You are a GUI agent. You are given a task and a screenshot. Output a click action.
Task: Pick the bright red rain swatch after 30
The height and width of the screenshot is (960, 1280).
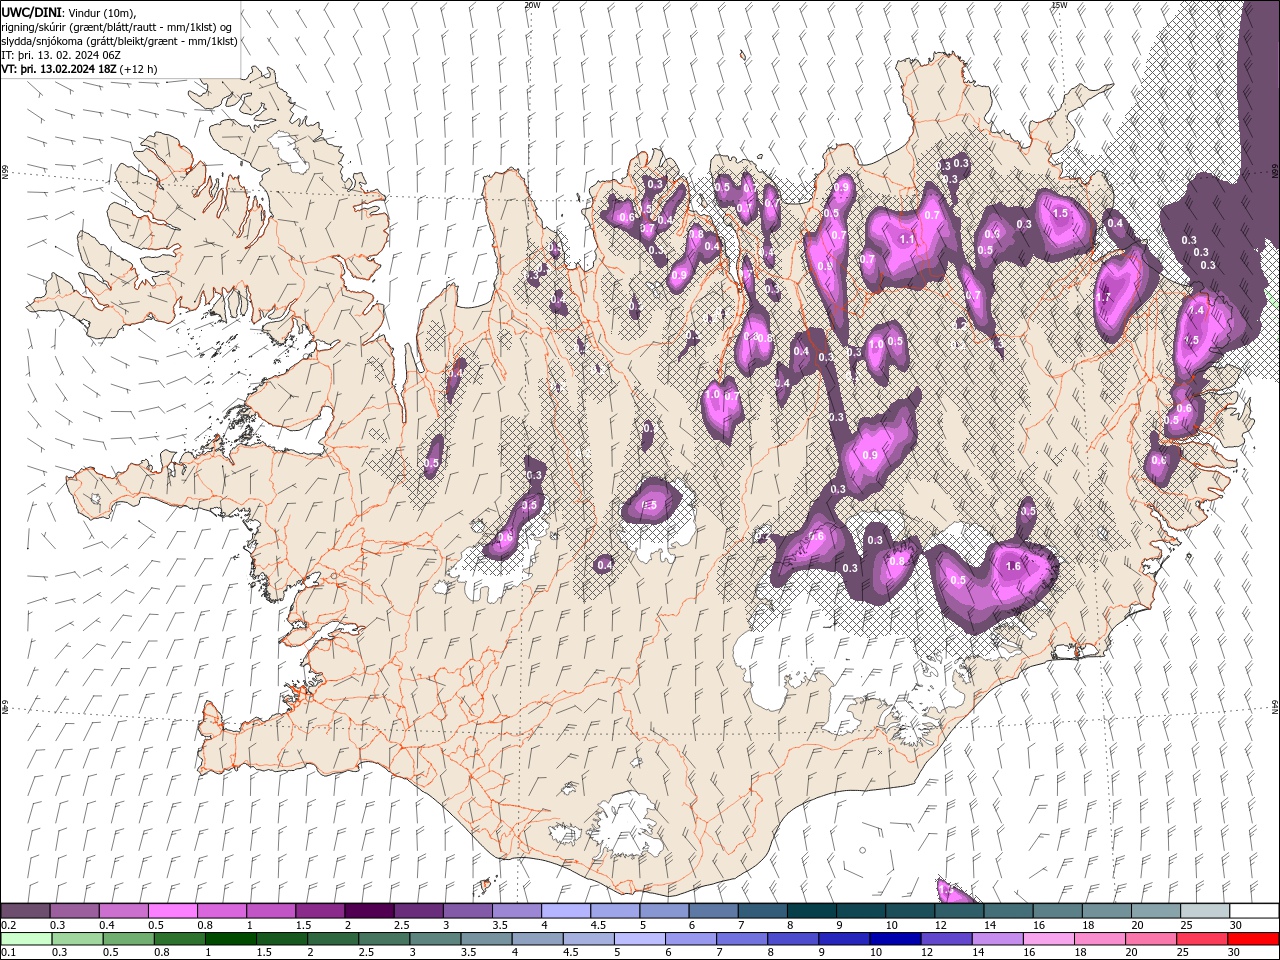(x=1252, y=939)
